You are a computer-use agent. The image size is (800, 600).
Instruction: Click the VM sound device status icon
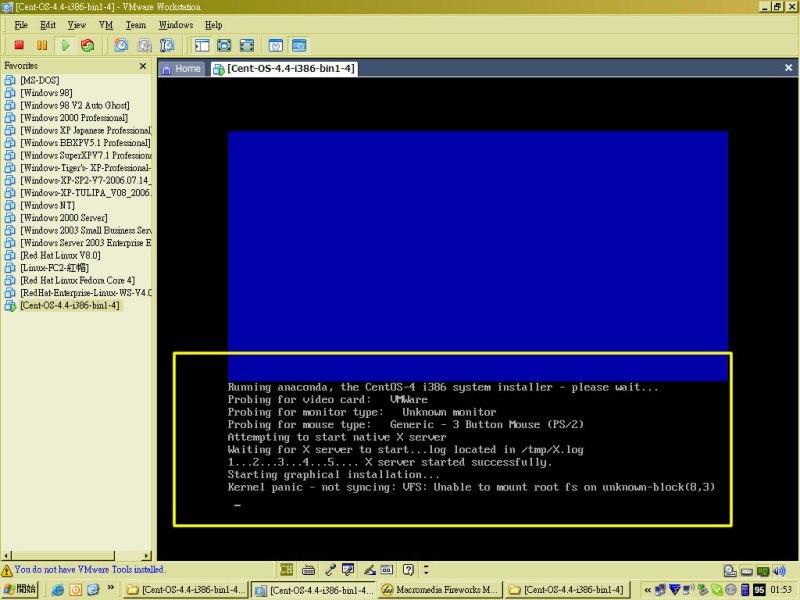click(779, 571)
